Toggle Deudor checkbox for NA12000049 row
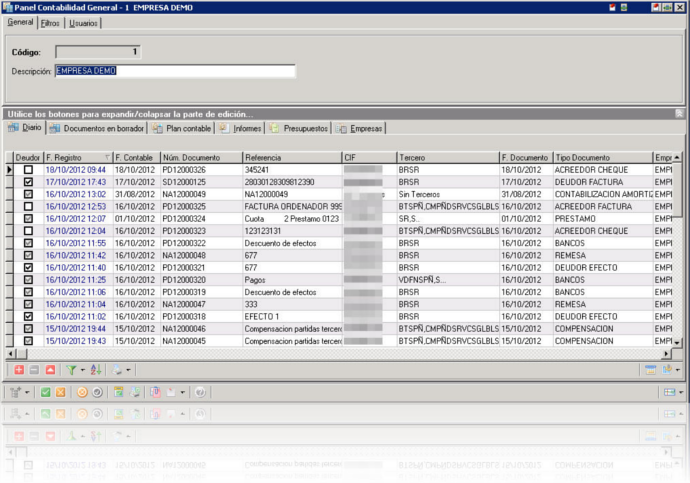The width and height of the screenshot is (690, 483). [x=28, y=194]
